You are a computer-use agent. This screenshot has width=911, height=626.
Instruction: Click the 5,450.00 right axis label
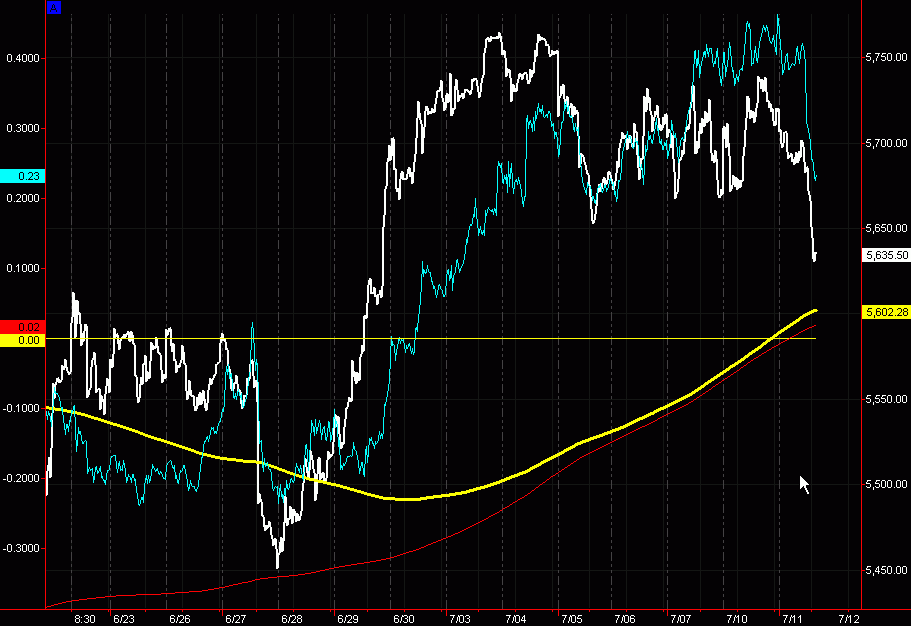coord(886,570)
